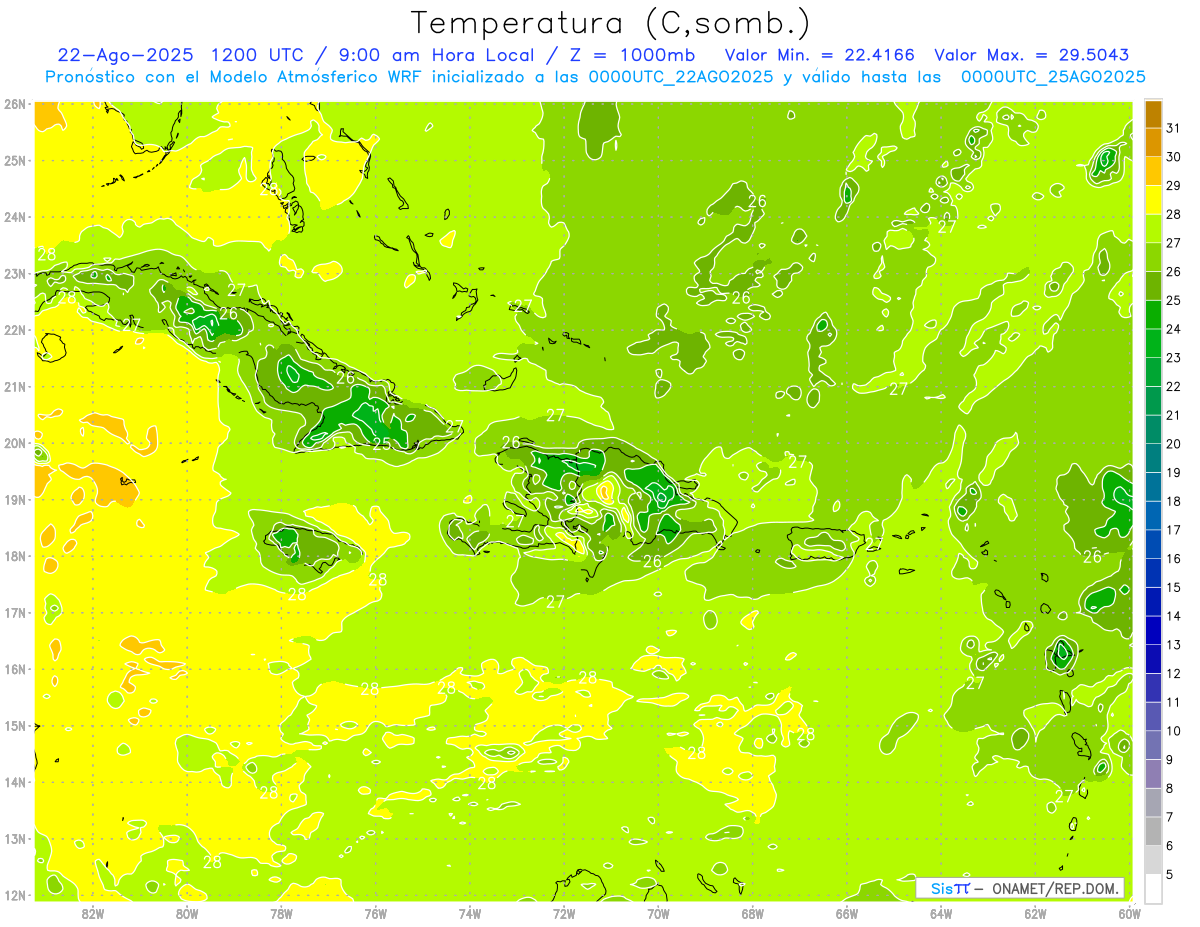Click the 26N latitude axis label
The height and width of the screenshot is (927, 1200).
pos(14,104)
